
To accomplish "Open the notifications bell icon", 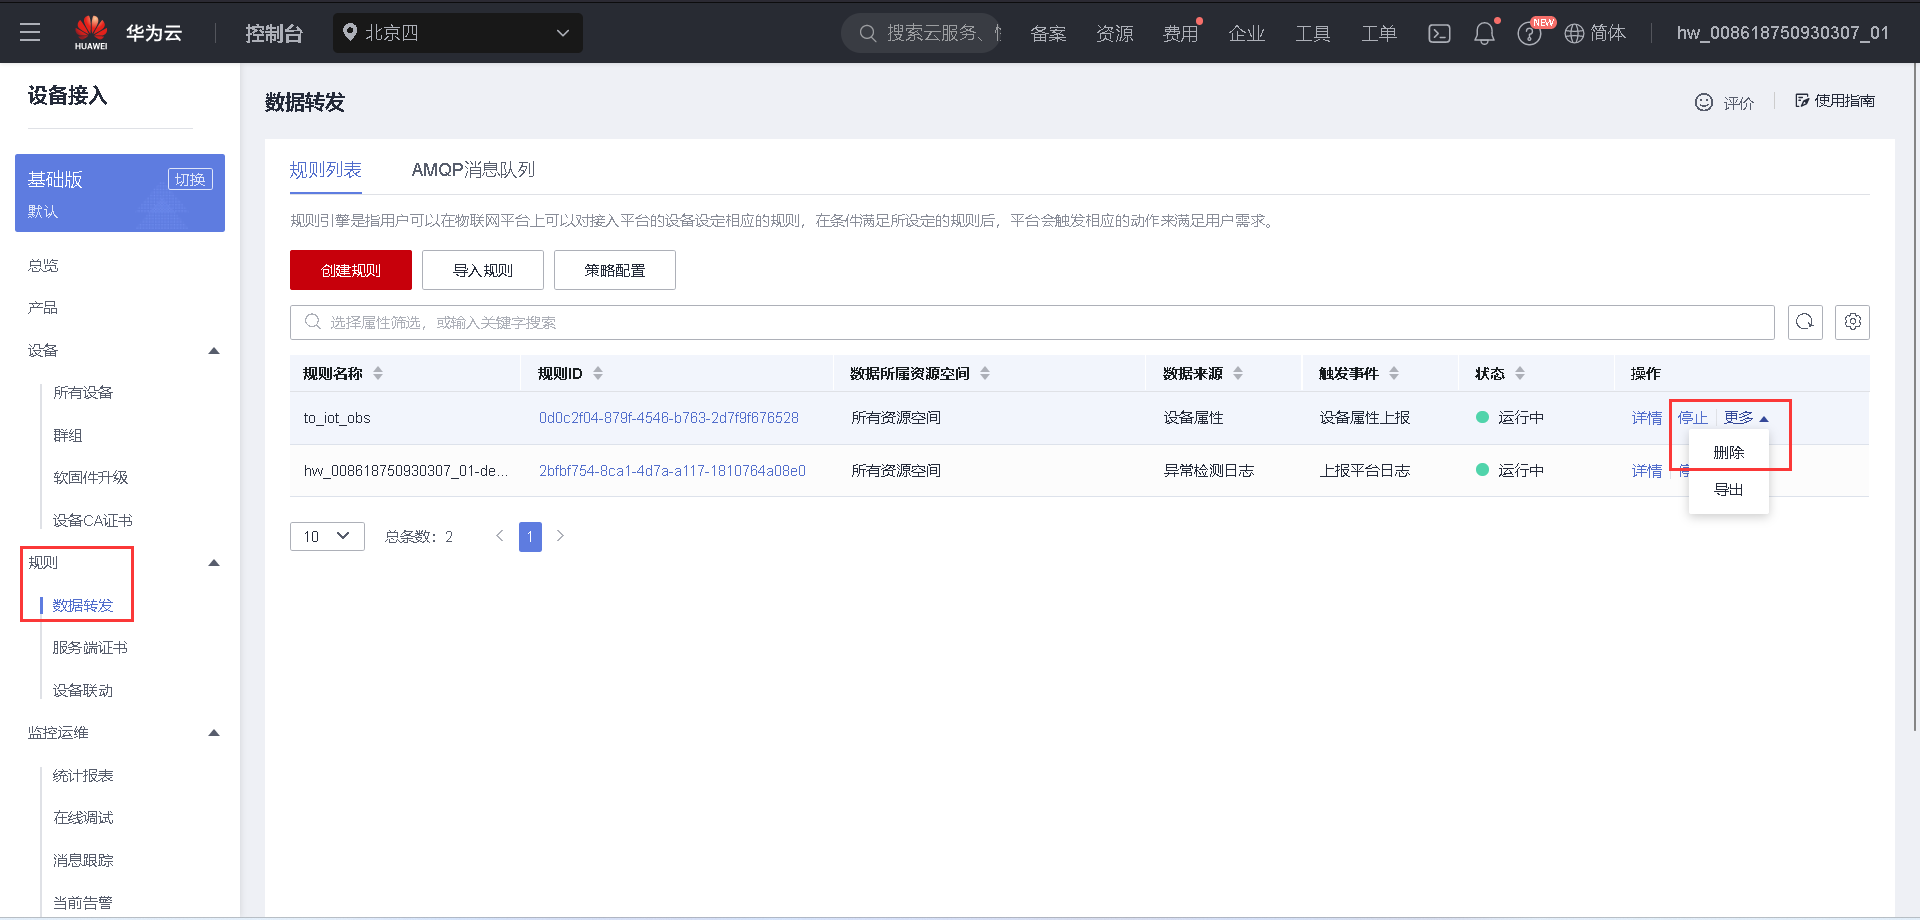I will coord(1484,33).
